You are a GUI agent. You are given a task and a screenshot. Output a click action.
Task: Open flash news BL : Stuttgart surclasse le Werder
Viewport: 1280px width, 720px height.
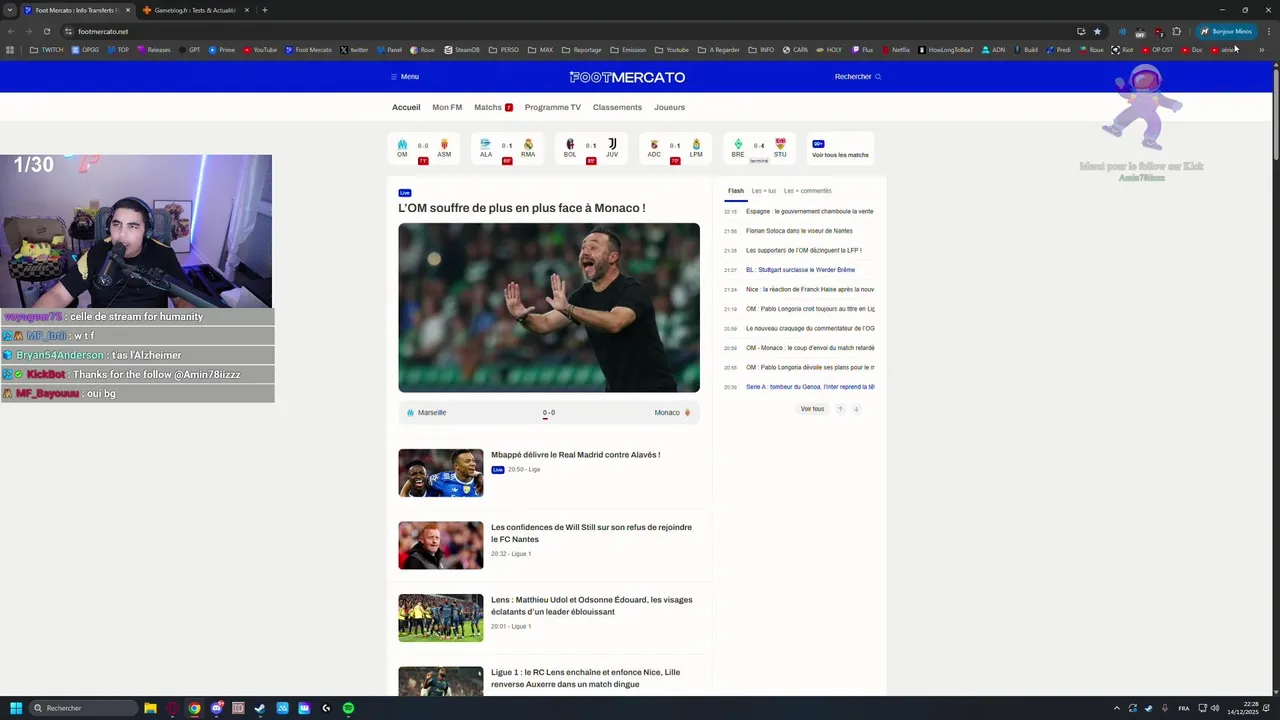pos(800,270)
